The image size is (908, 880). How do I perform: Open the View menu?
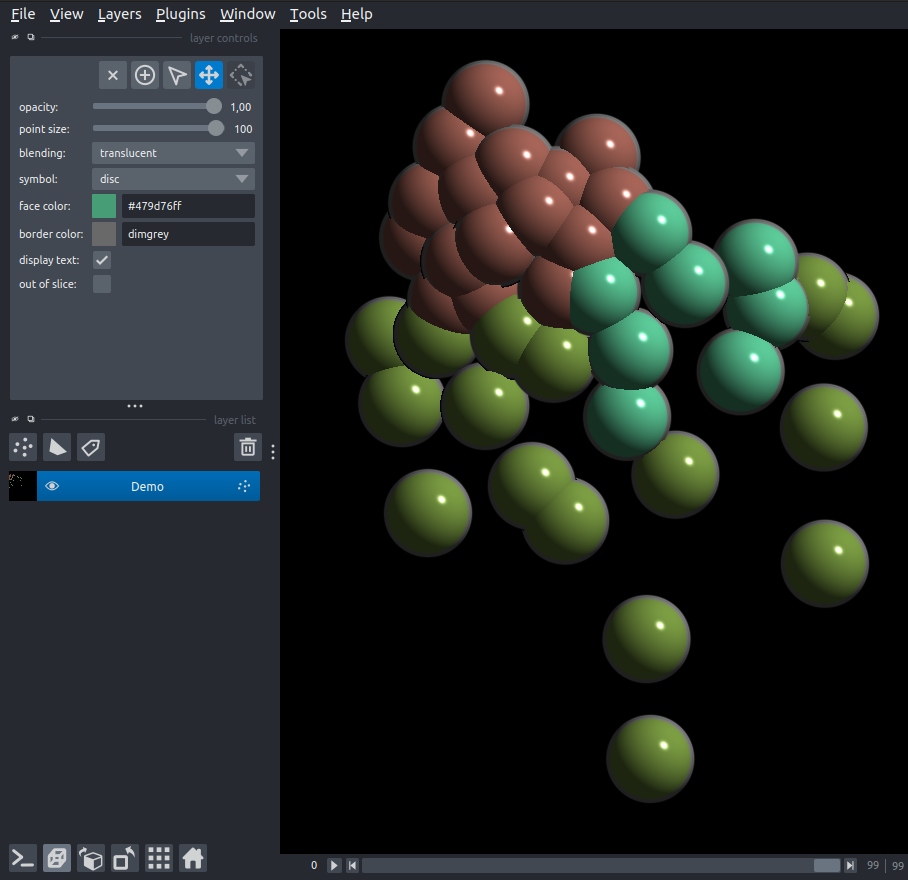coord(66,14)
